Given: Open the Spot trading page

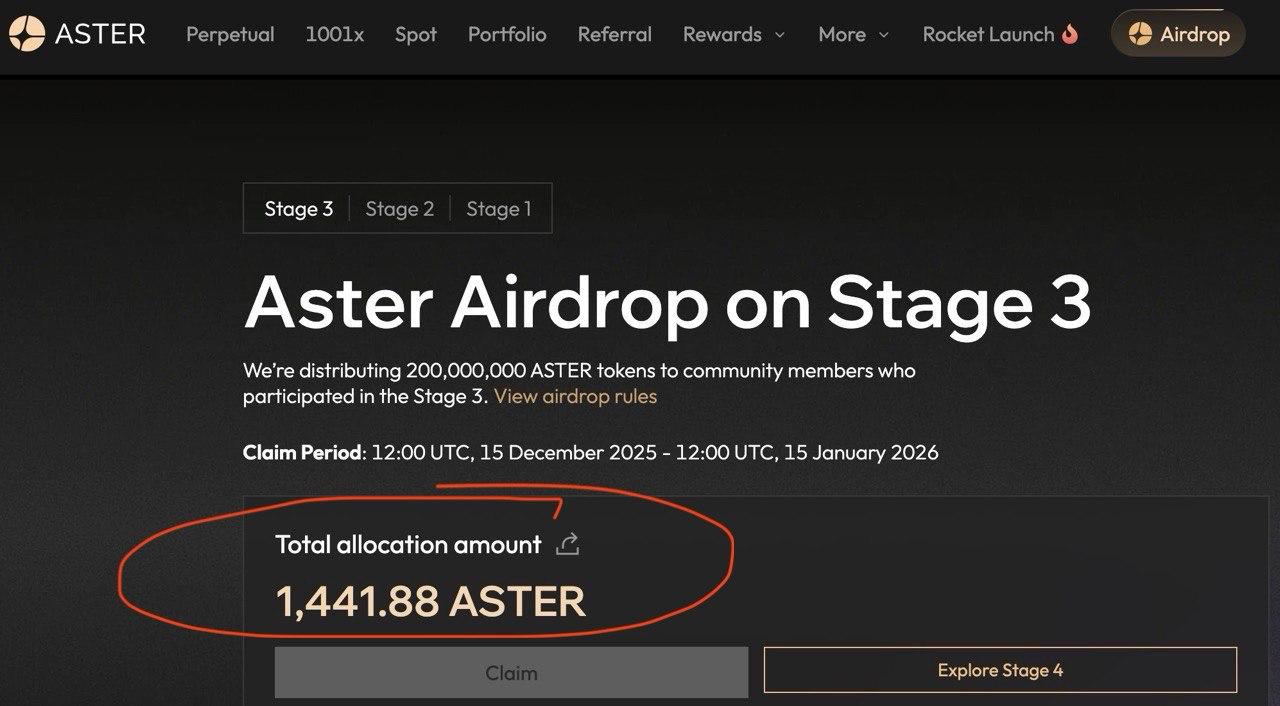Looking at the screenshot, I should point(416,34).
